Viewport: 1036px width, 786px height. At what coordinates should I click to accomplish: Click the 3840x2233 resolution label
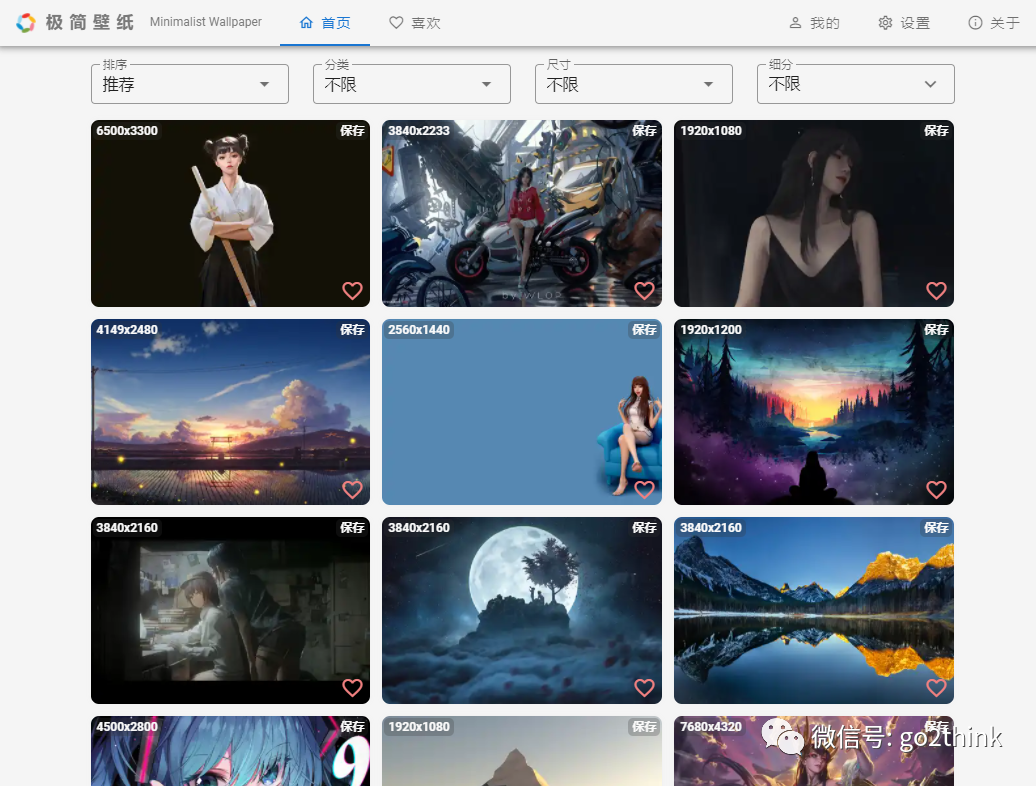419,131
